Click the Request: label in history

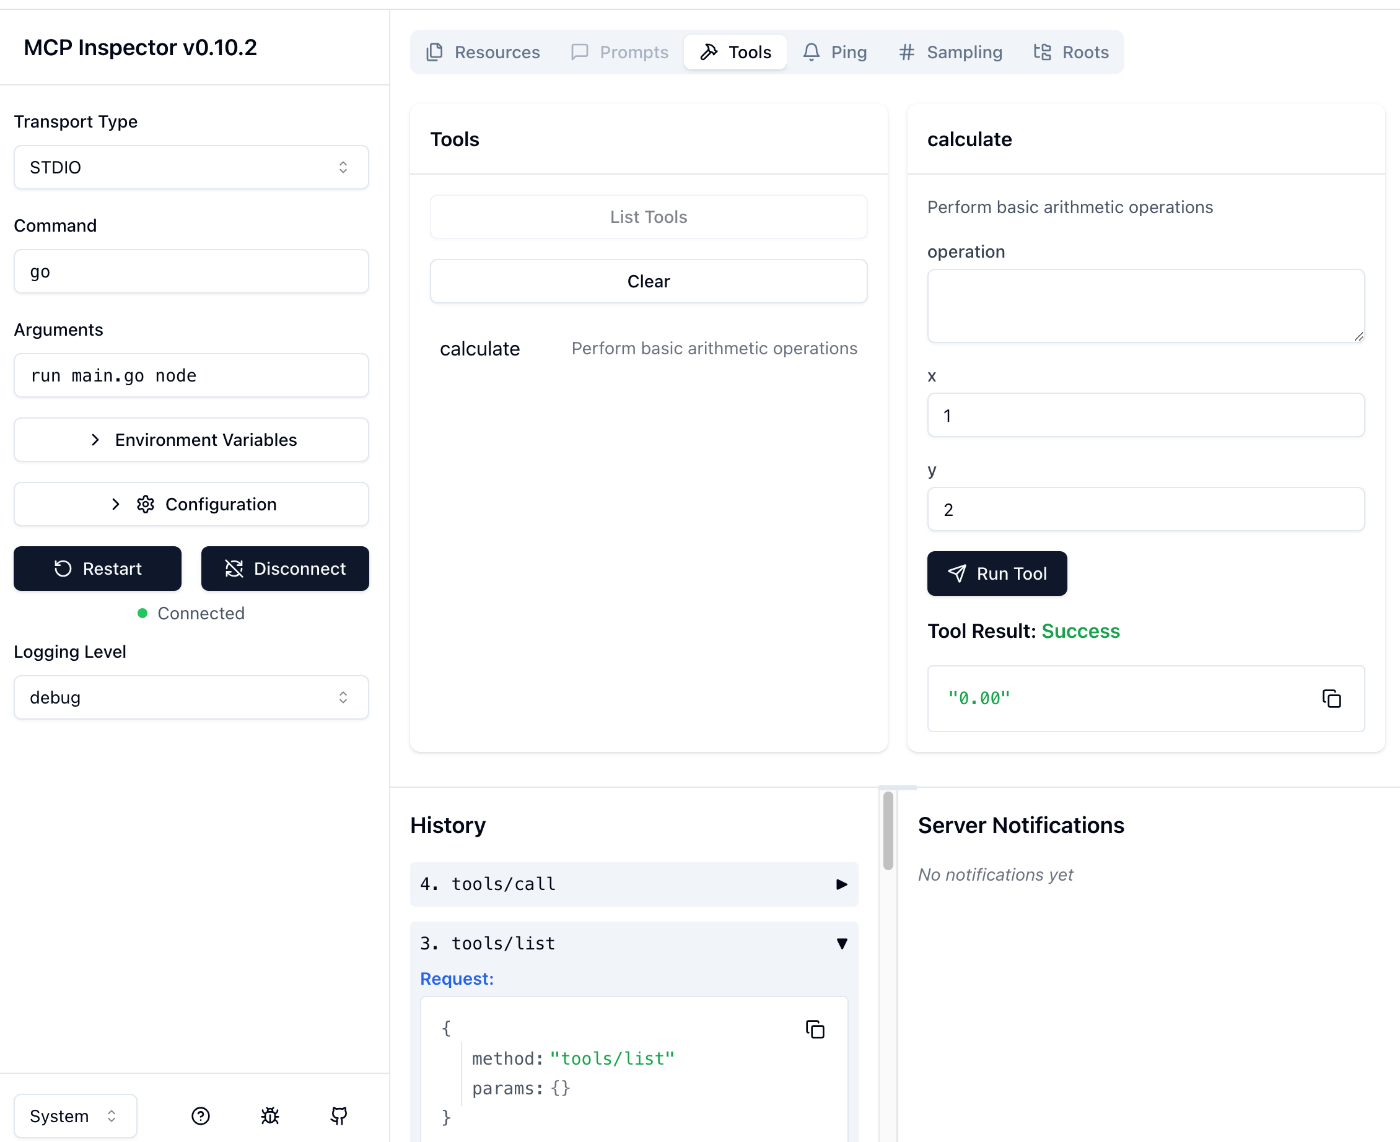pyautogui.click(x=457, y=979)
